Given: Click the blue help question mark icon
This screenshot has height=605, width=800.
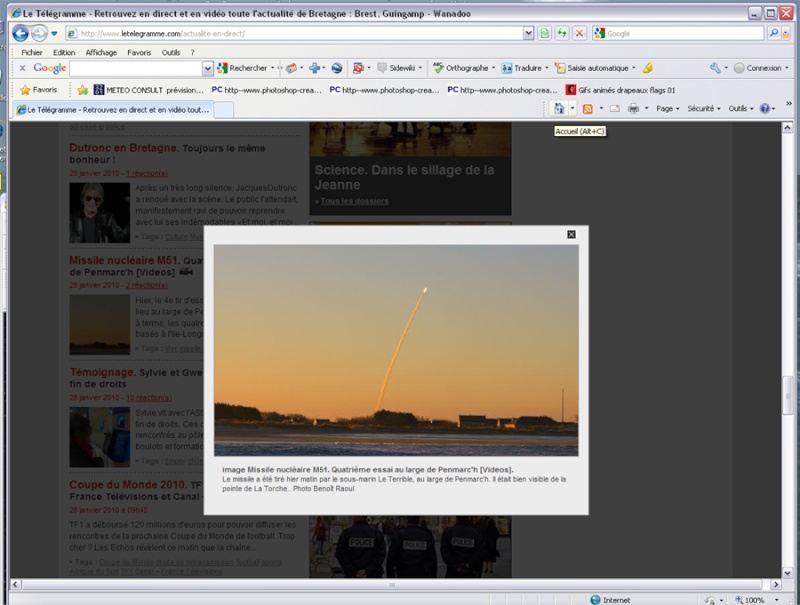Looking at the screenshot, I should pos(764,109).
